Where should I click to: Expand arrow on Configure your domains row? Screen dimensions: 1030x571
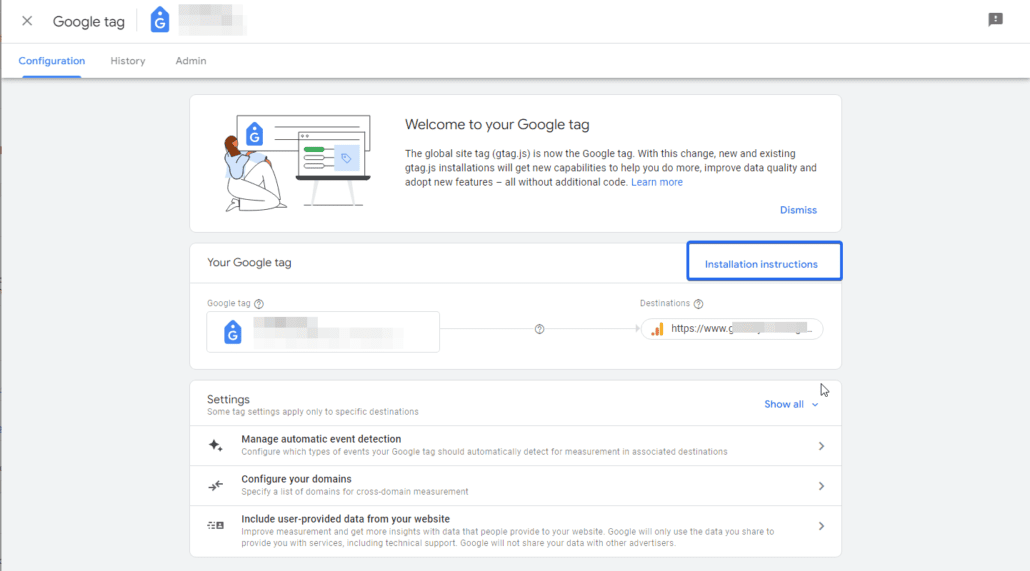click(x=821, y=486)
